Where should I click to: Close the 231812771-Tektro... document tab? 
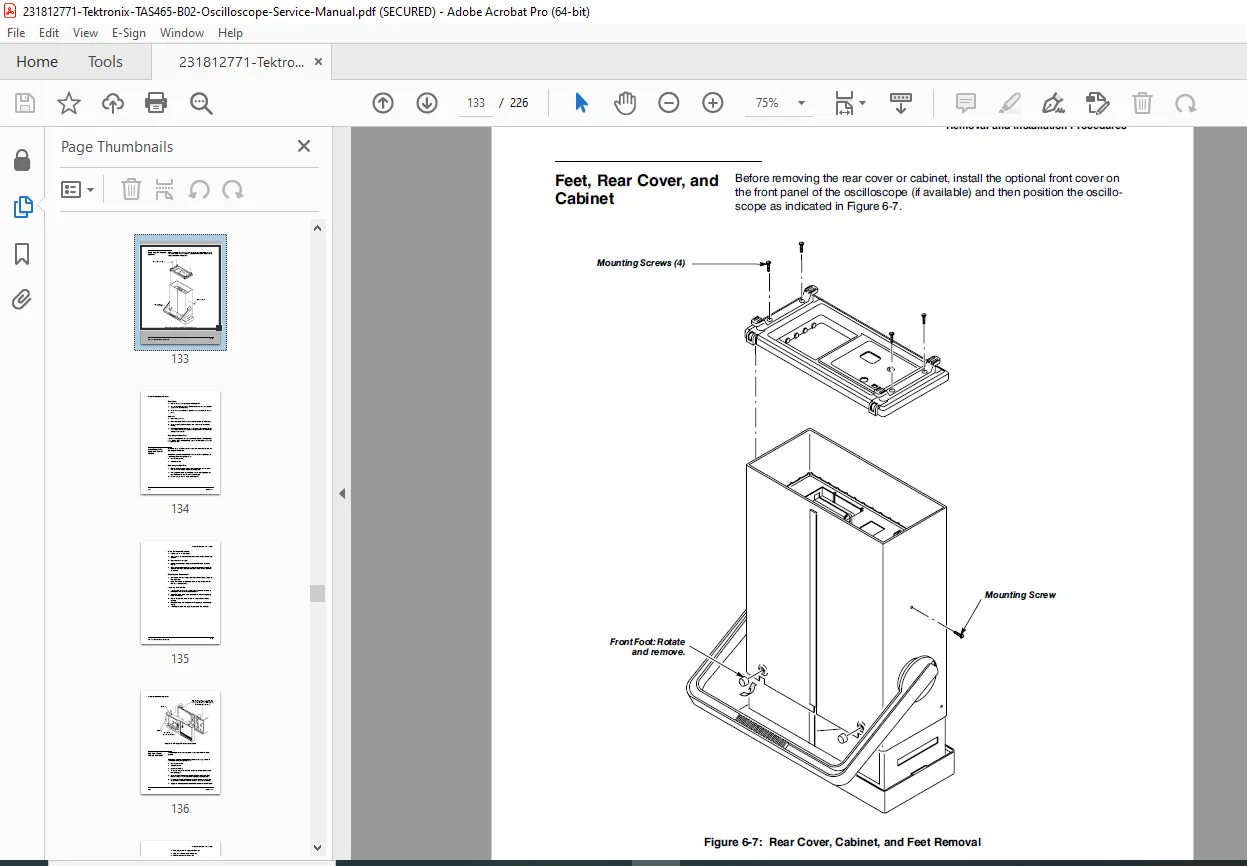319,62
